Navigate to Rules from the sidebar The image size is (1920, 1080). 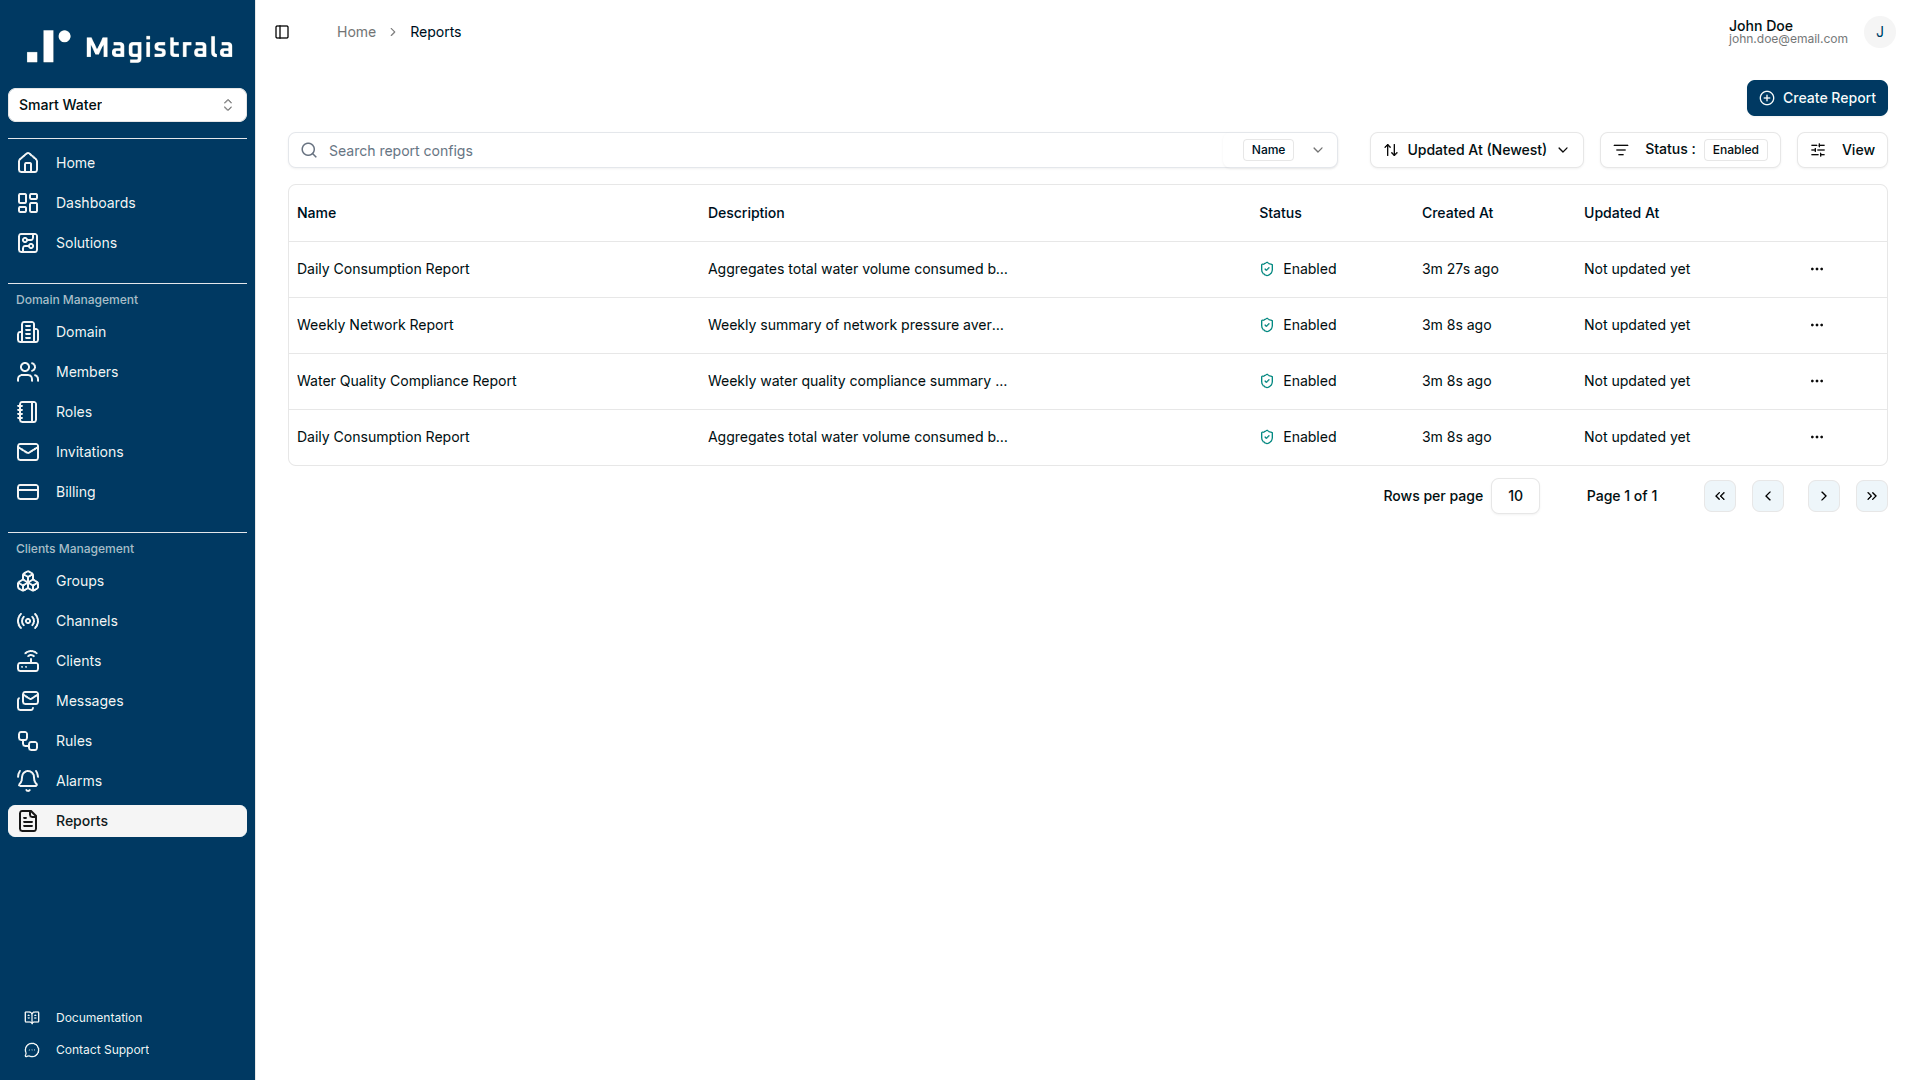pyautogui.click(x=73, y=741)
